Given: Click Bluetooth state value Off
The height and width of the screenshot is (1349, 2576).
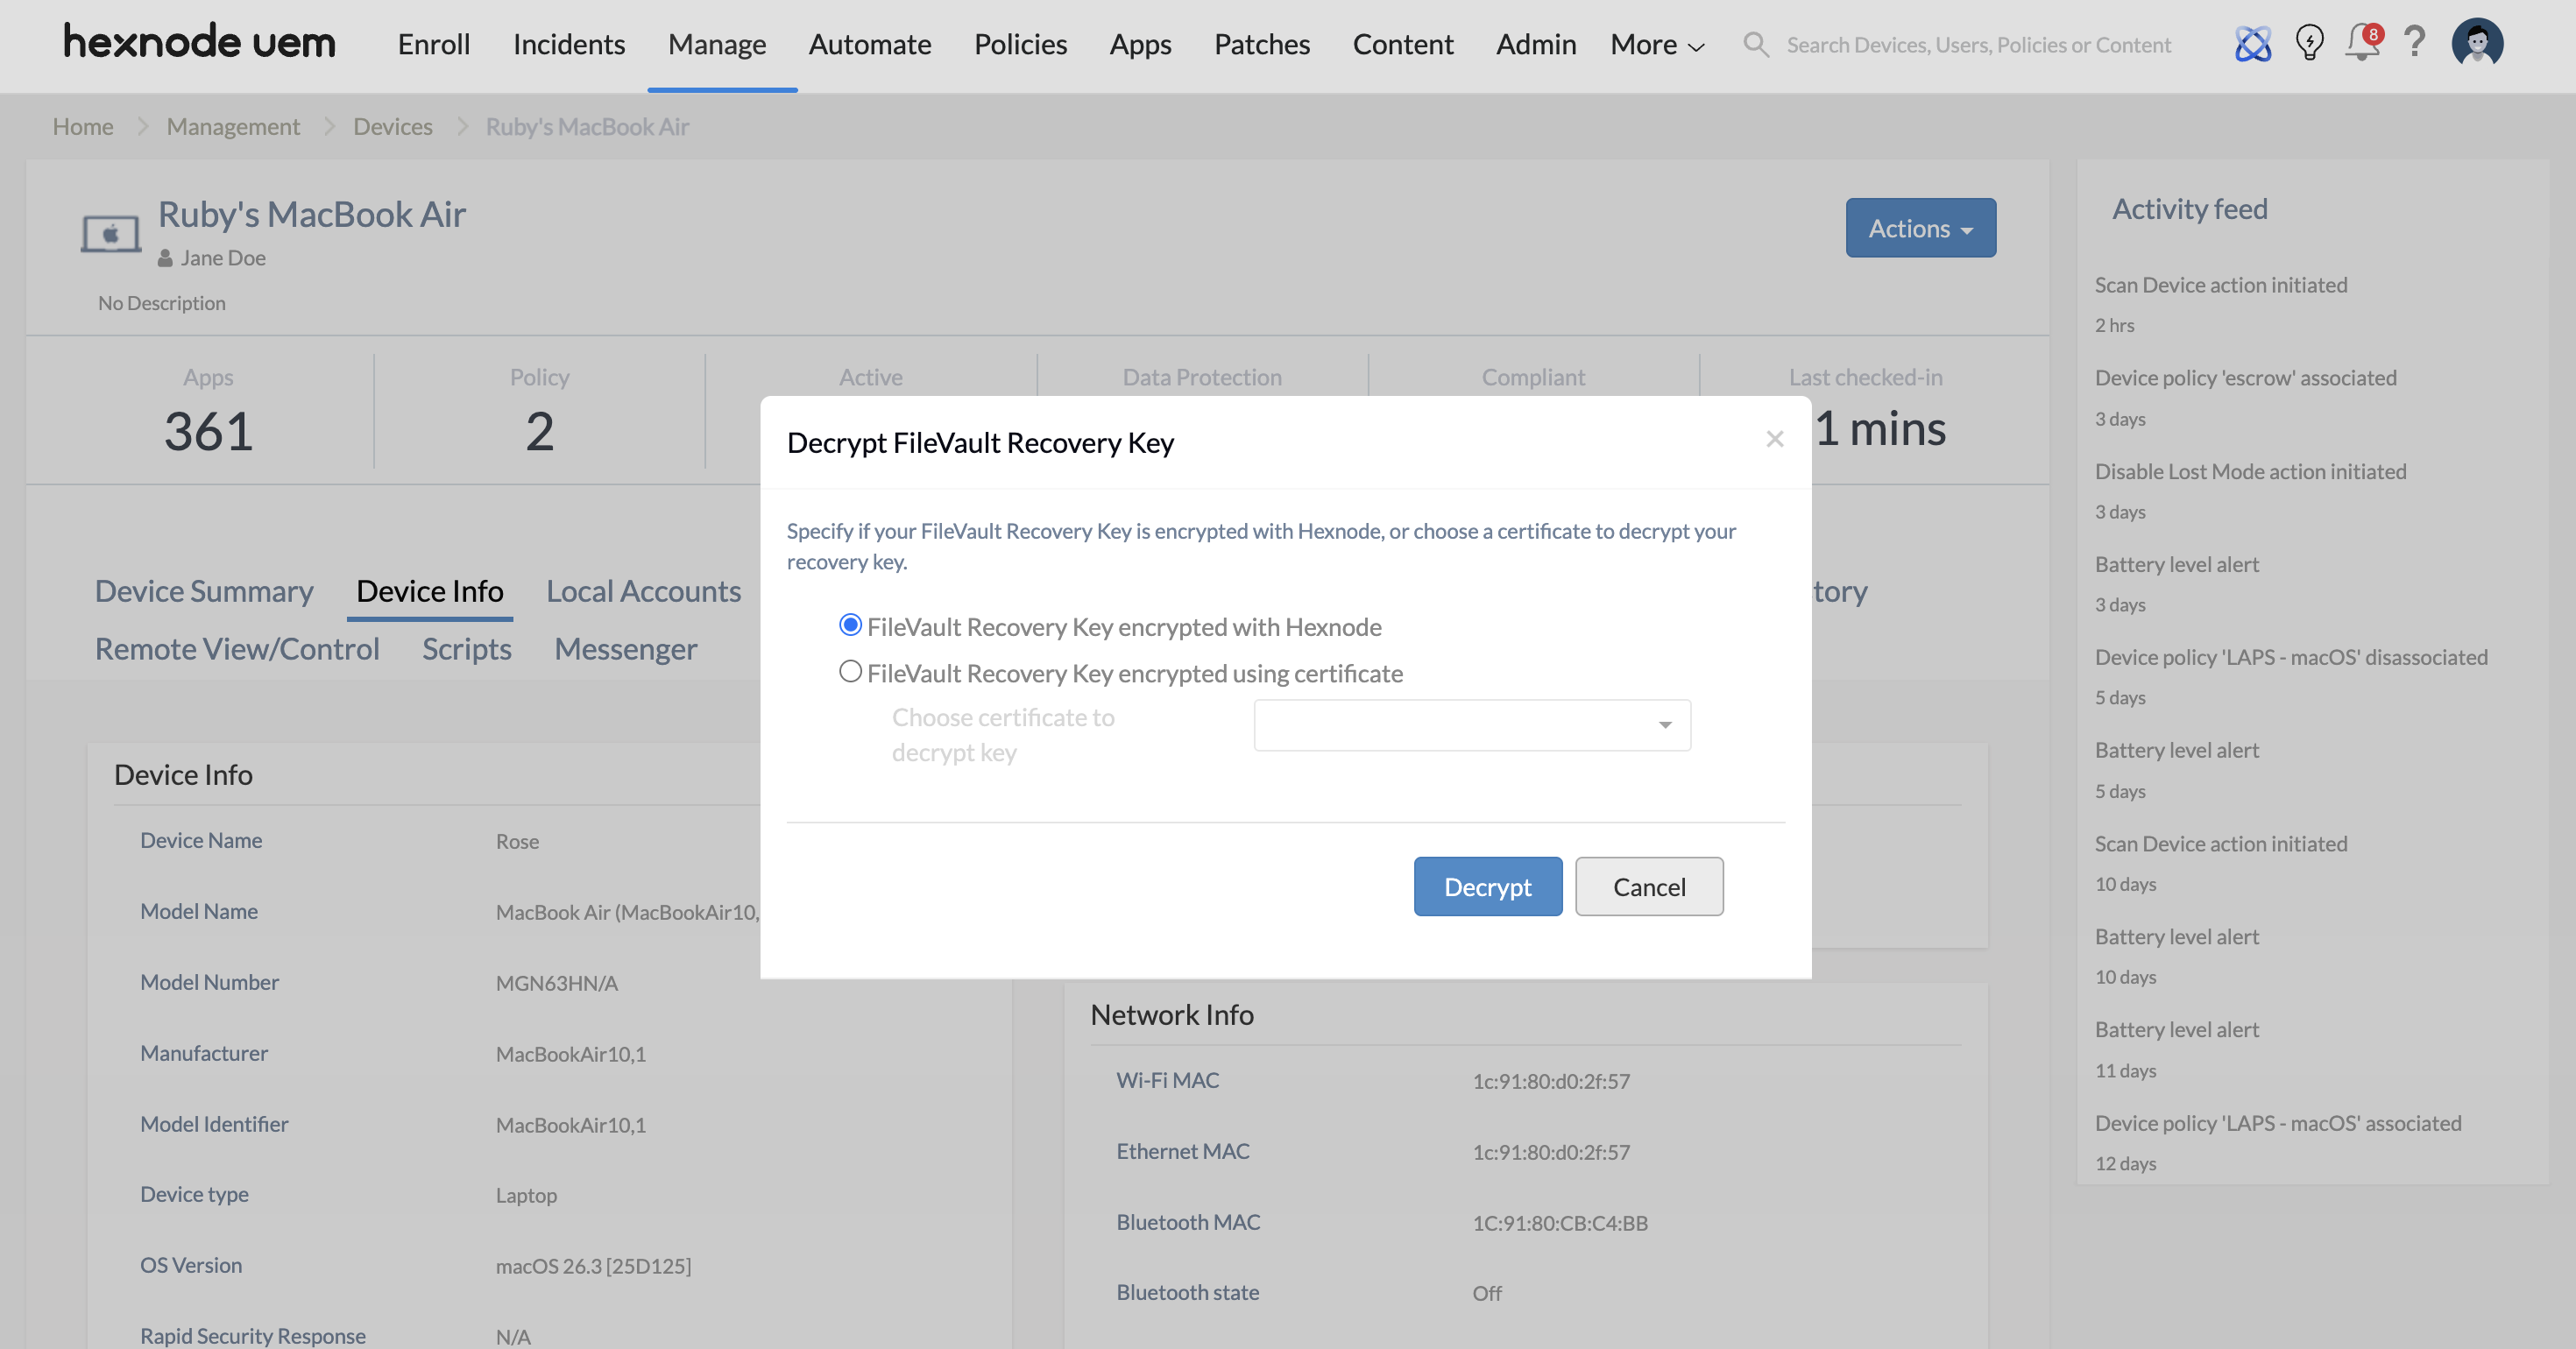Looking at the screenshot, I should (x=1487, y=1293).
